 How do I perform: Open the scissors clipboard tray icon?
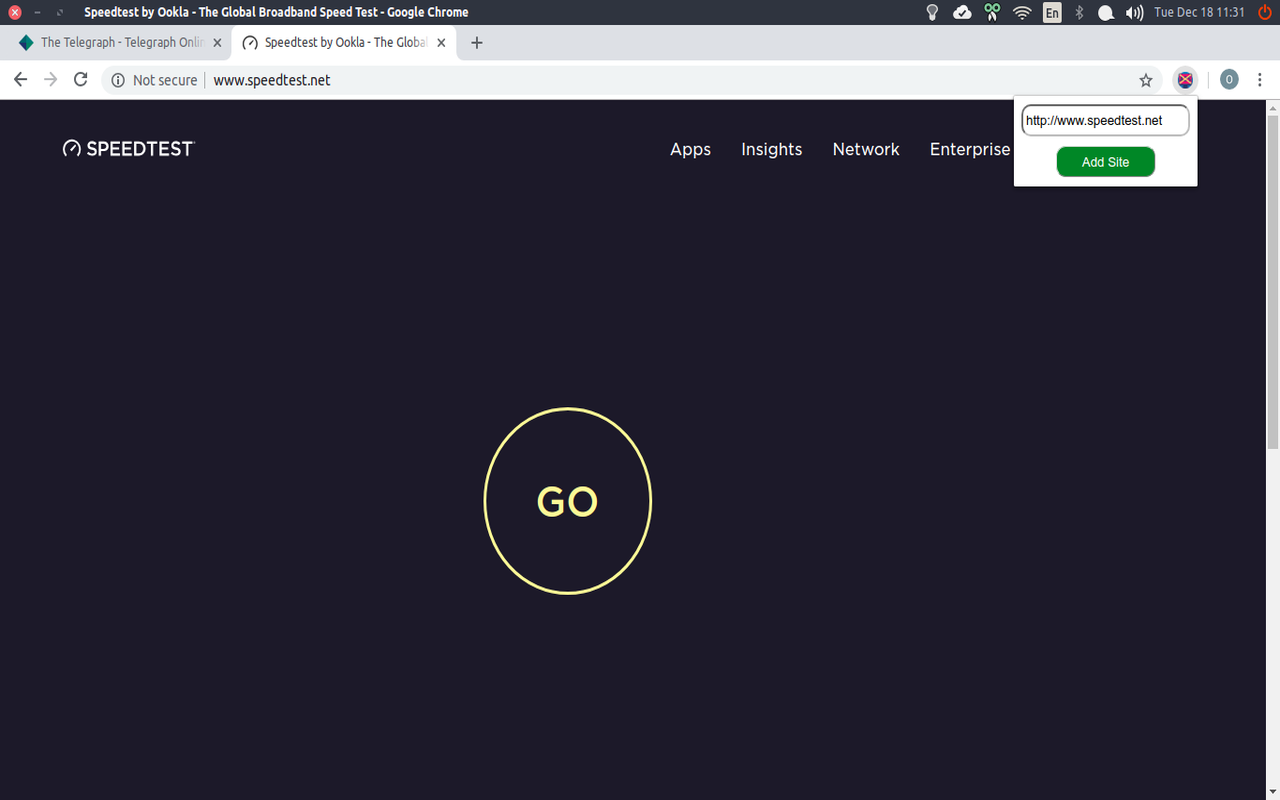click(x=992, y=12)
